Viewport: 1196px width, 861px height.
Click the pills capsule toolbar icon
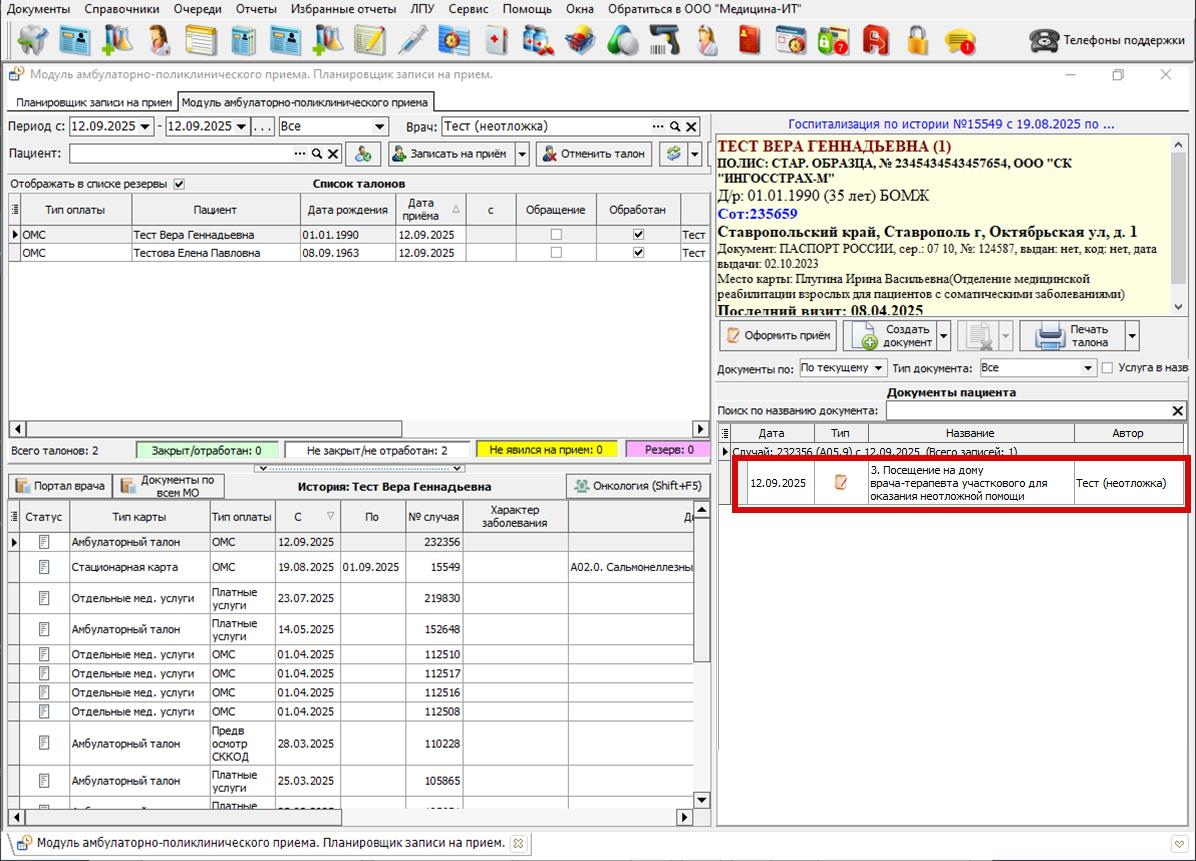pyautogui.click(x=621, y=40)
